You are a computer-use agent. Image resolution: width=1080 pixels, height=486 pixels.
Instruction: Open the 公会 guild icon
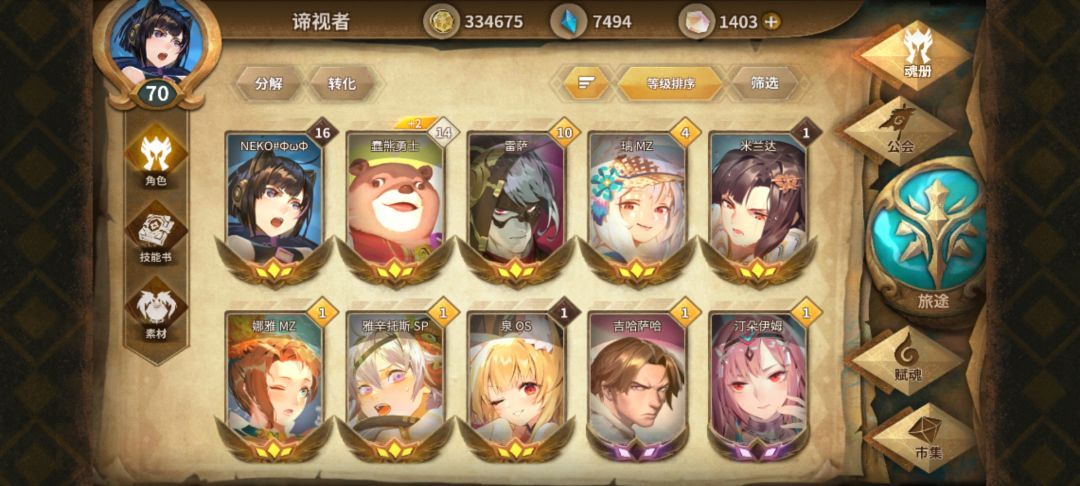[x=900, y=131]
